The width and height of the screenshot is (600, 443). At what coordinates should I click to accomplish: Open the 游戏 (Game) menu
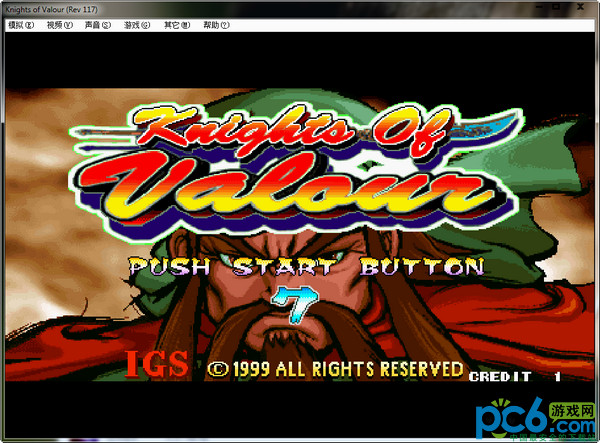[x=137, y=25]
